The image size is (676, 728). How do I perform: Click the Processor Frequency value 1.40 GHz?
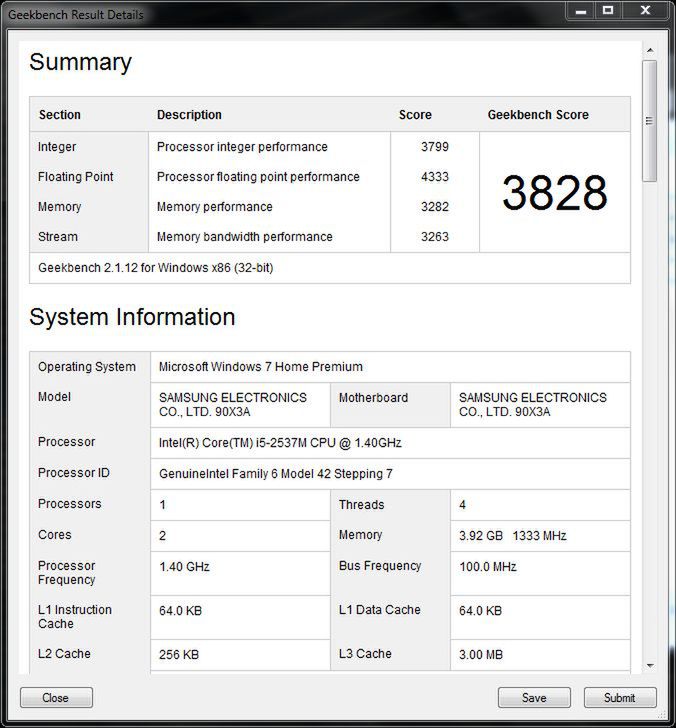tap(184, 567)
